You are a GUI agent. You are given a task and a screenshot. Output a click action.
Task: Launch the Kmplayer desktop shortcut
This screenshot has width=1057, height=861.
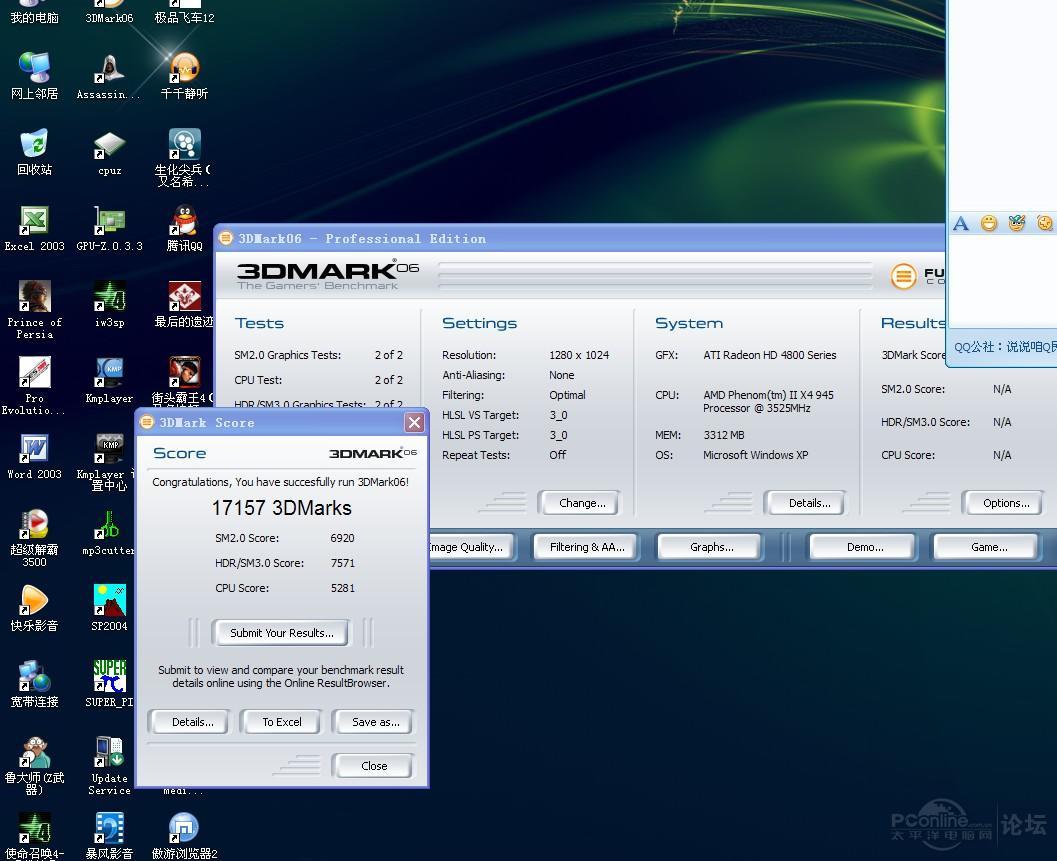tap(109, 374)
